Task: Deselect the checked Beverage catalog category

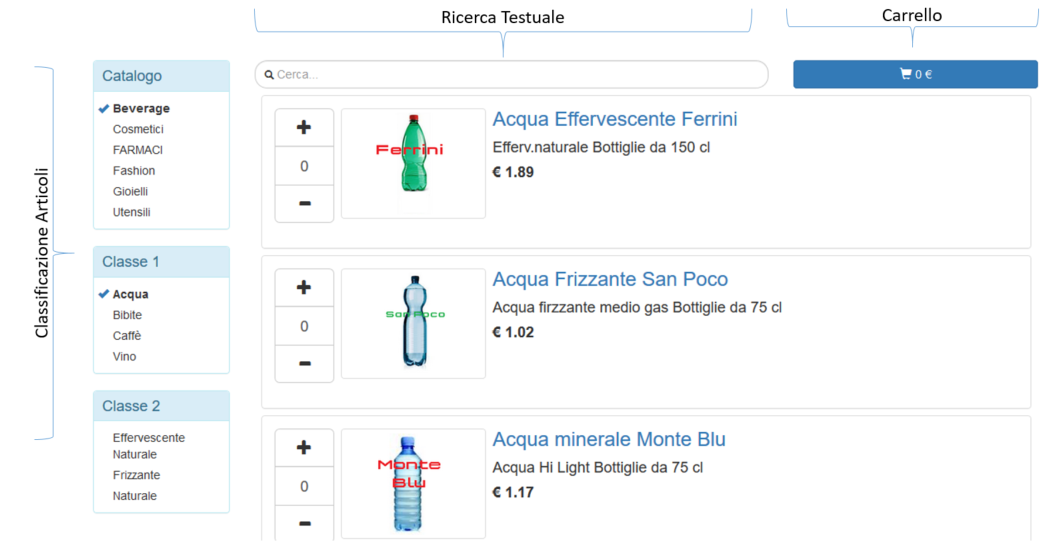Action: coord(140,108)
